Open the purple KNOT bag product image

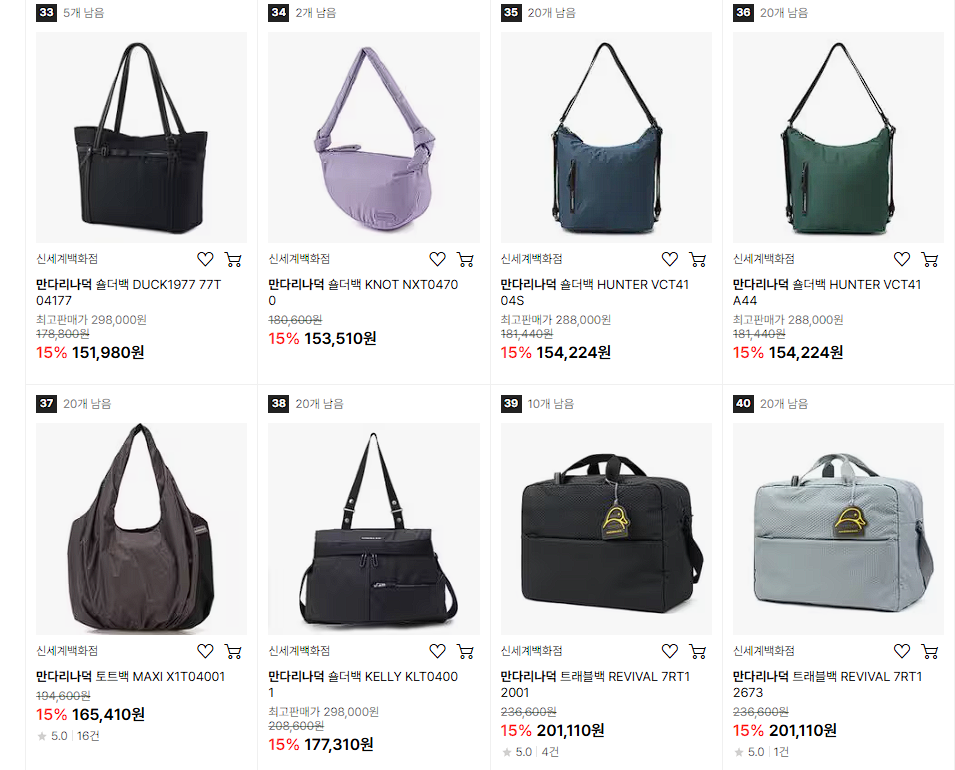click(x=374, y=138)
